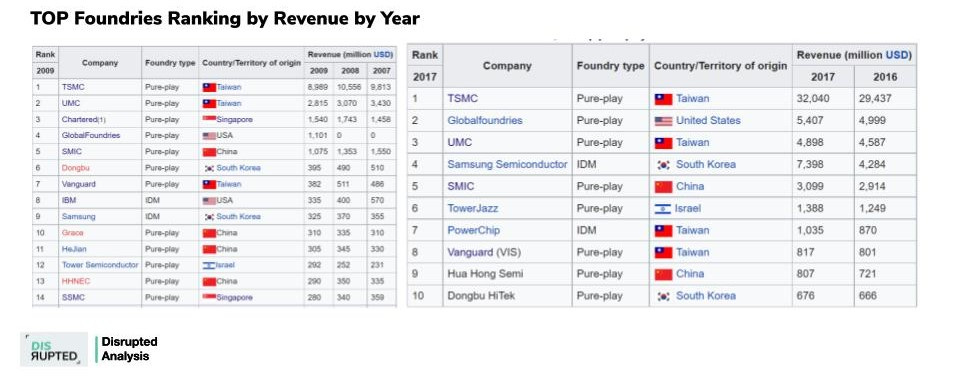Click the United States flag beside Globalfoundries
960x378 pixels.
tap(663, 121)
